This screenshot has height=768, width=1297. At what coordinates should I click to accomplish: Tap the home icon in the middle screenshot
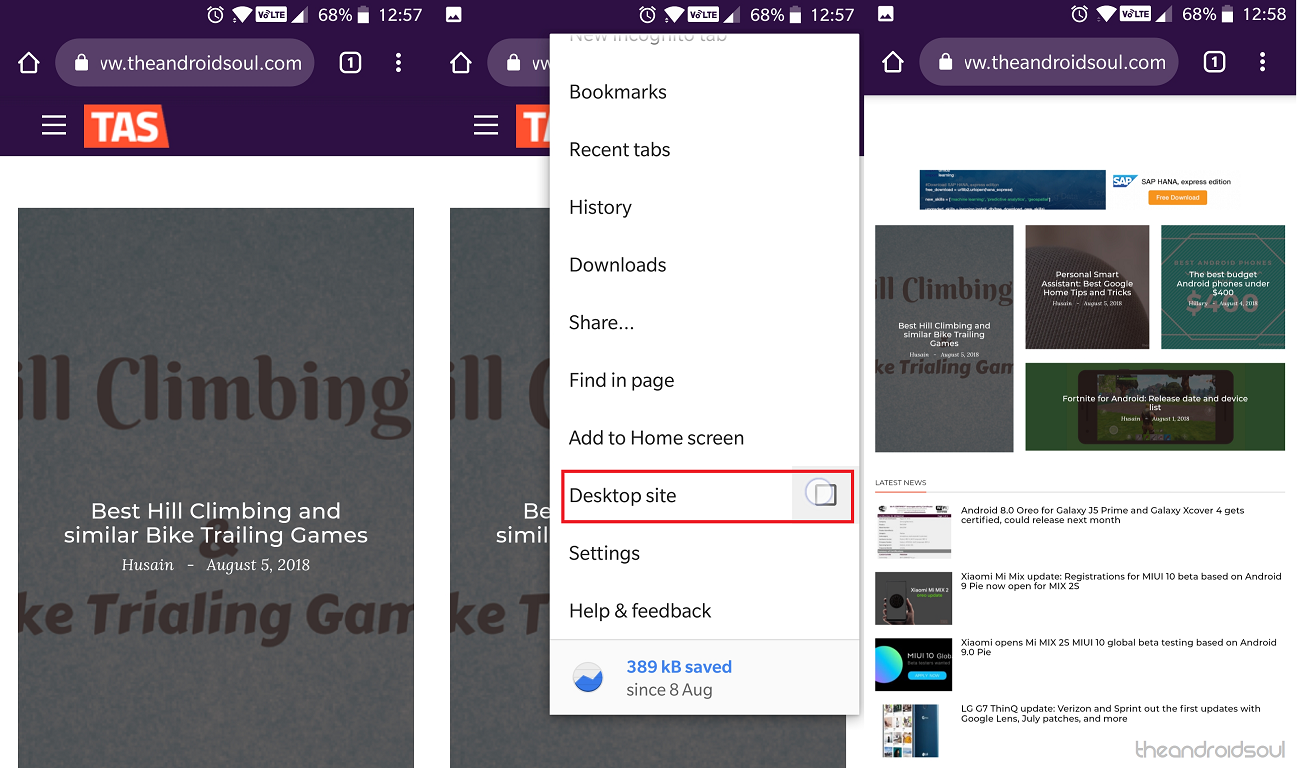click(x=461, y=63)
